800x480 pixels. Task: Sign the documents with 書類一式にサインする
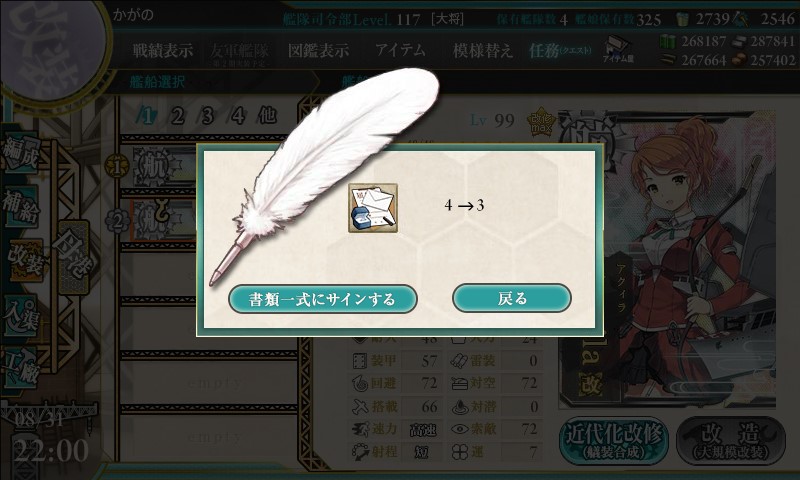point(322,299)
